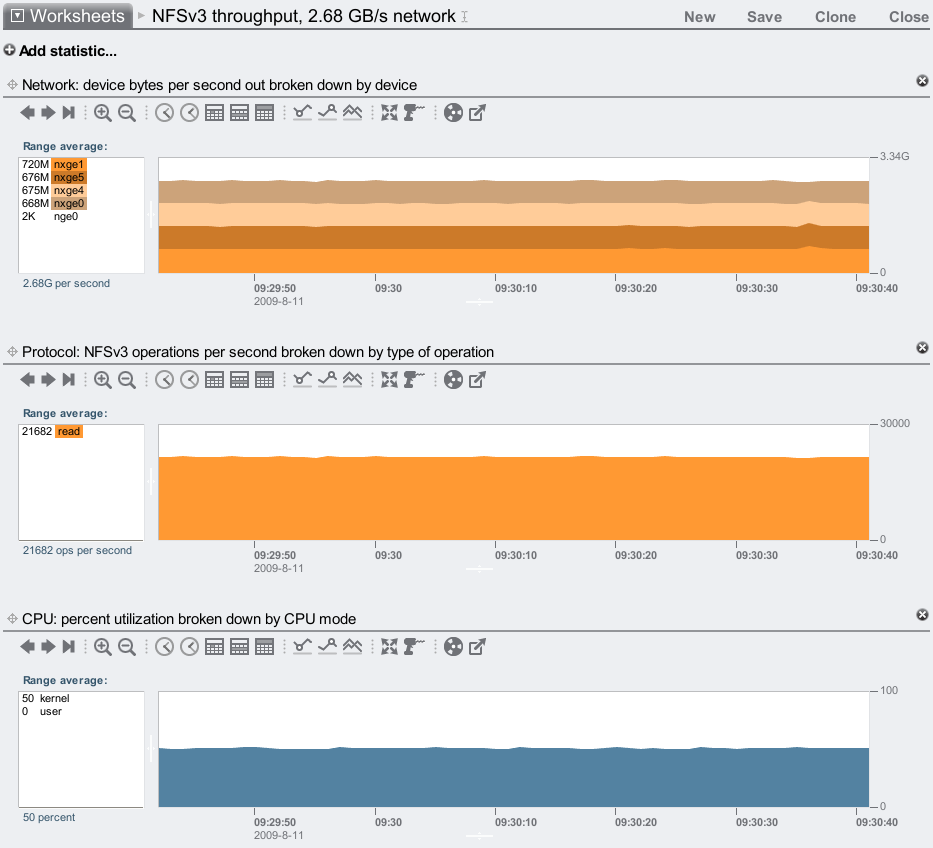The width and height of the screenshot is (933, 848).
Task: Click move handle of Protocol NFSv3 panel
Action: click(x=13, y=352)
